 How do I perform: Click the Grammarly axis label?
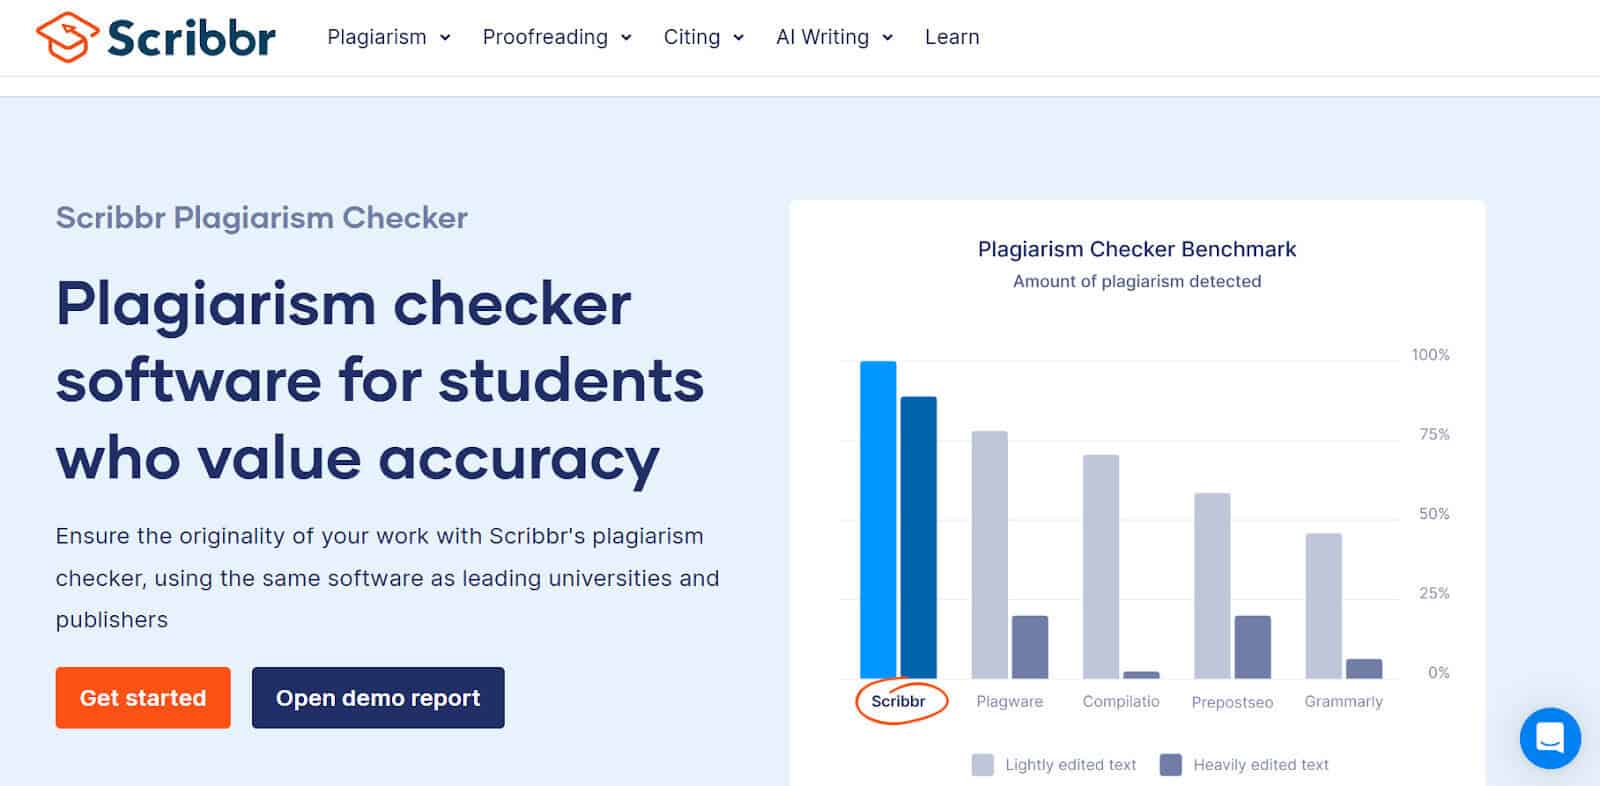point(1343,701)
